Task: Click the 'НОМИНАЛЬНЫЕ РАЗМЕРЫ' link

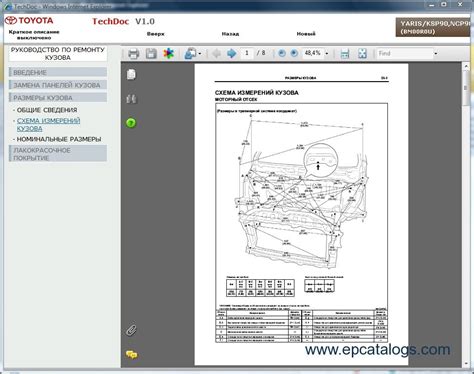Action: (x=59, y=139)
